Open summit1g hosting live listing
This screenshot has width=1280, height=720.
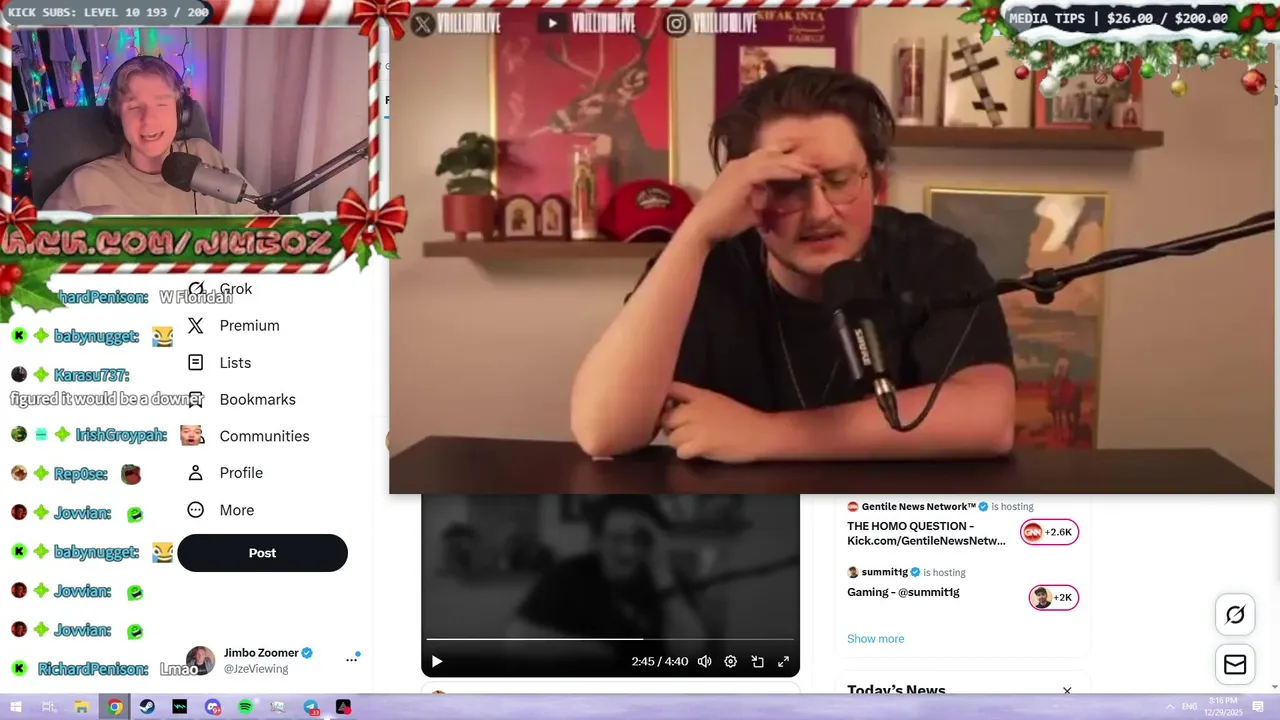(963, 586)
